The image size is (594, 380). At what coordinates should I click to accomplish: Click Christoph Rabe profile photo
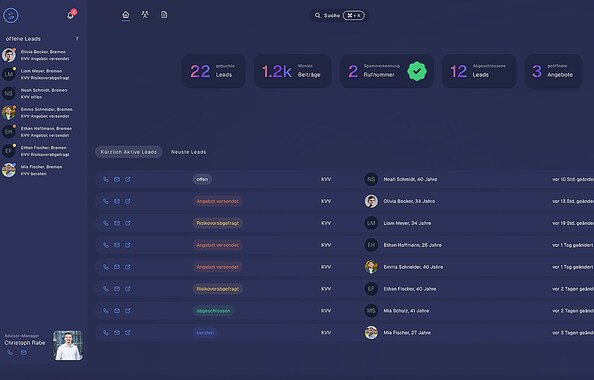(x=68, y=345)
